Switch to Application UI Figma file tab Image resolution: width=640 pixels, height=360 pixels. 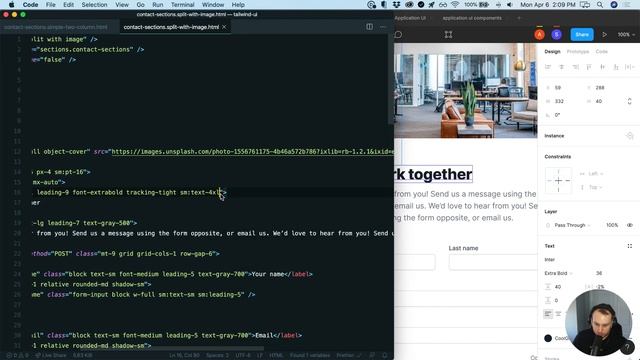point(410,18)
